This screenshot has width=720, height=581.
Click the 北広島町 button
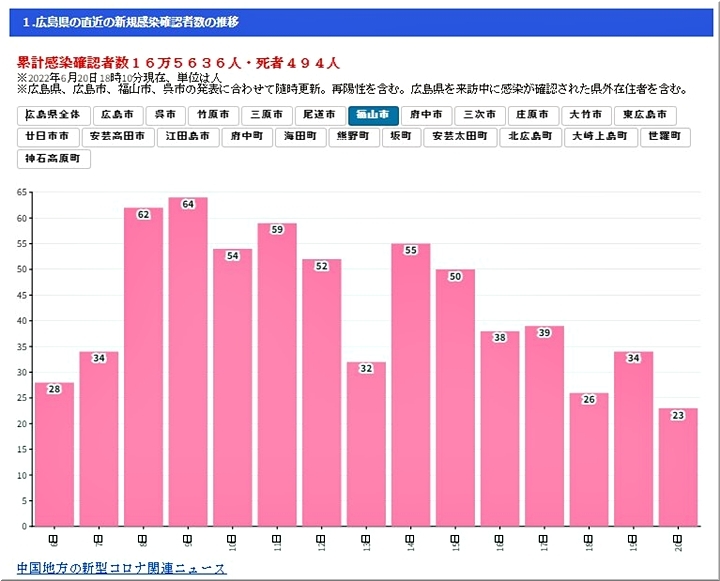pyautogui.click(x=531, y=137)
